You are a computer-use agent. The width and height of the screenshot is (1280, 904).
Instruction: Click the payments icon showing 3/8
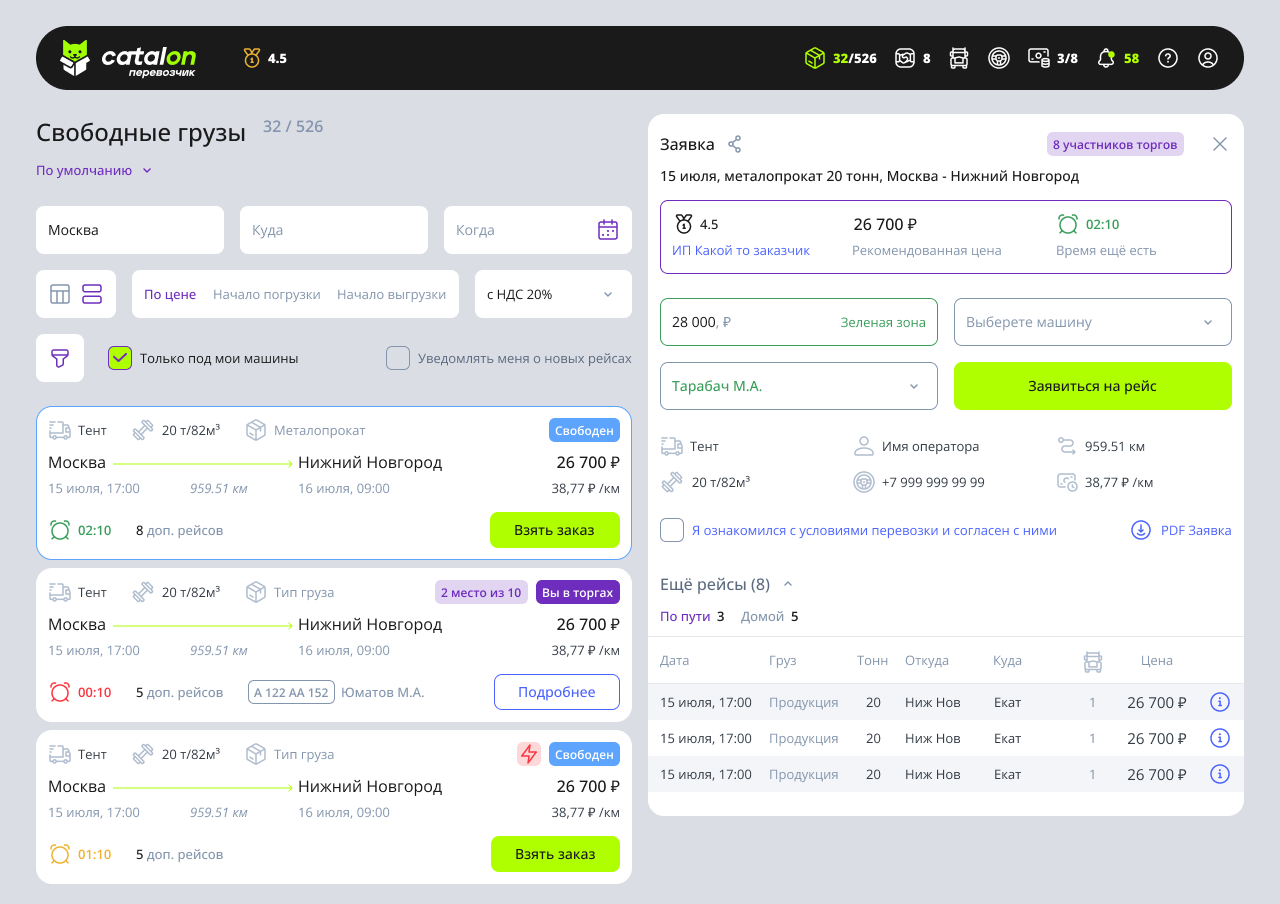tap(1039, 58)
